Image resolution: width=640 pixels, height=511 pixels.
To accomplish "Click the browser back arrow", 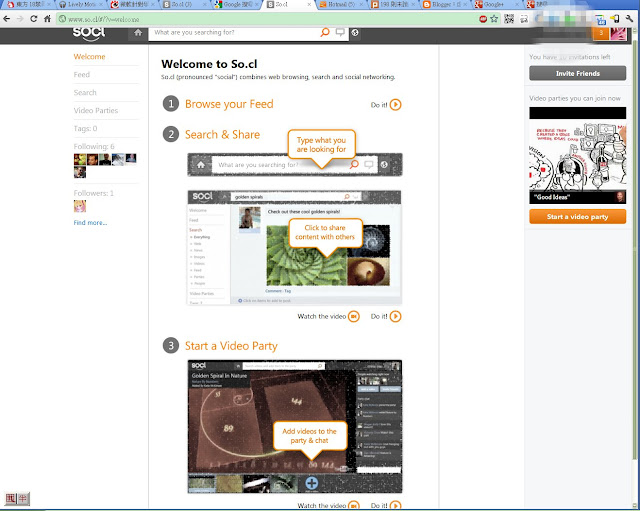I will click(7, 19).
